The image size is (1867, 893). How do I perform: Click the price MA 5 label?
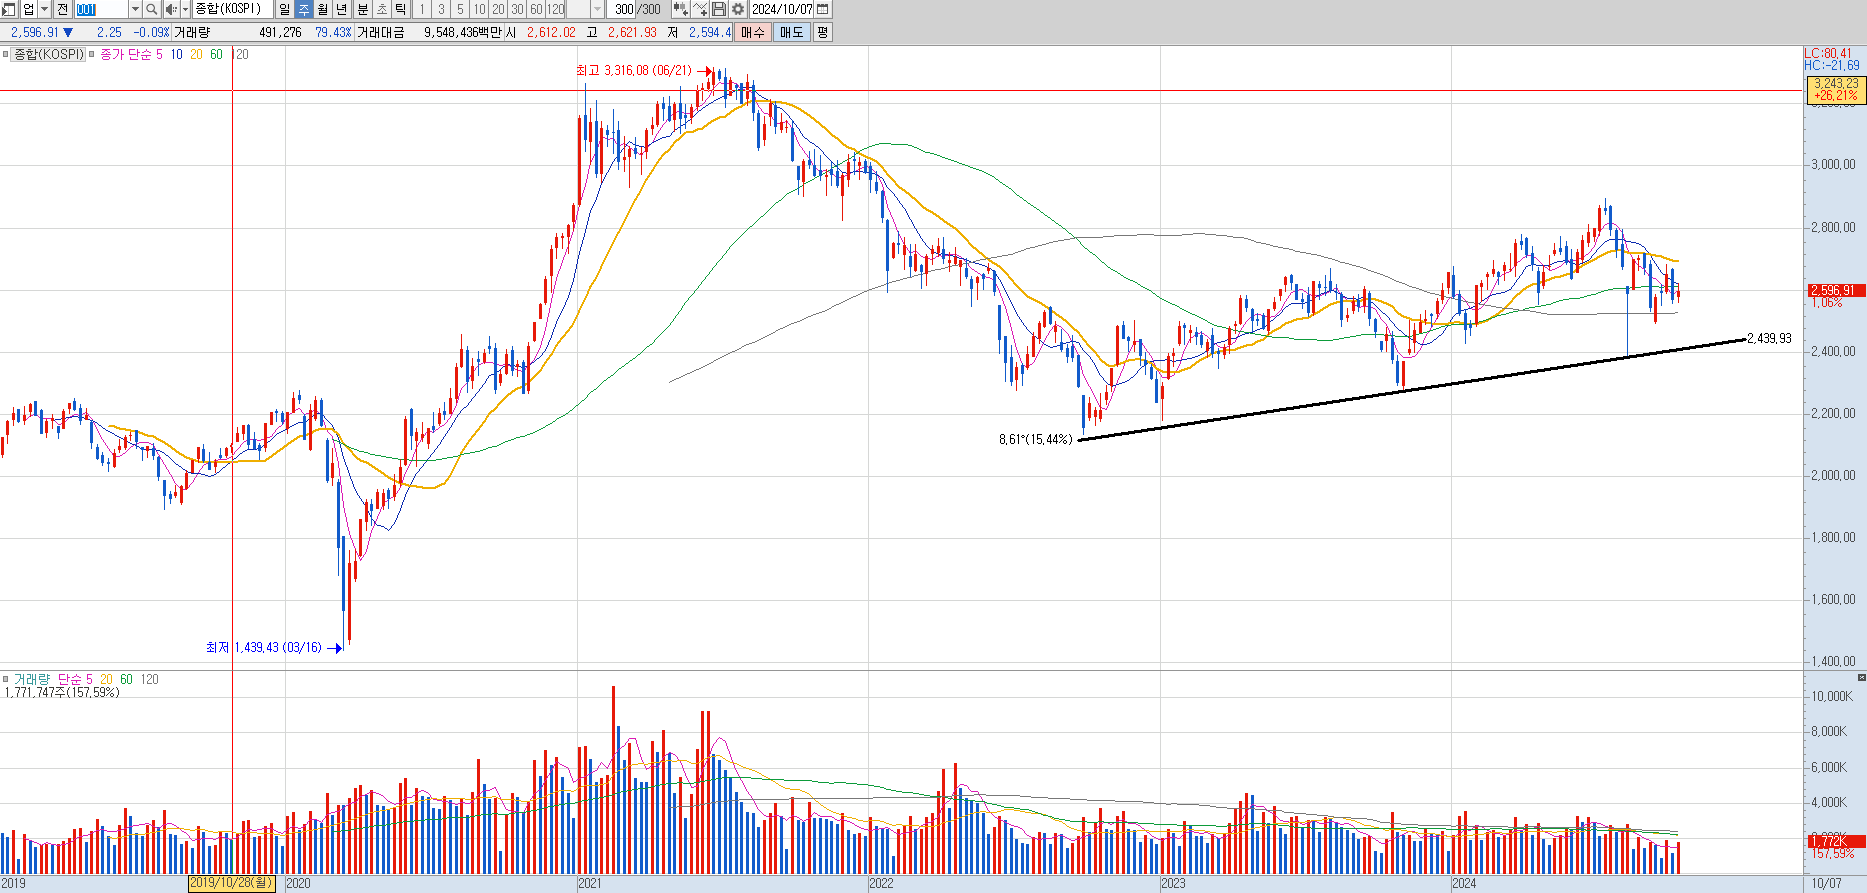coord(159,54)
